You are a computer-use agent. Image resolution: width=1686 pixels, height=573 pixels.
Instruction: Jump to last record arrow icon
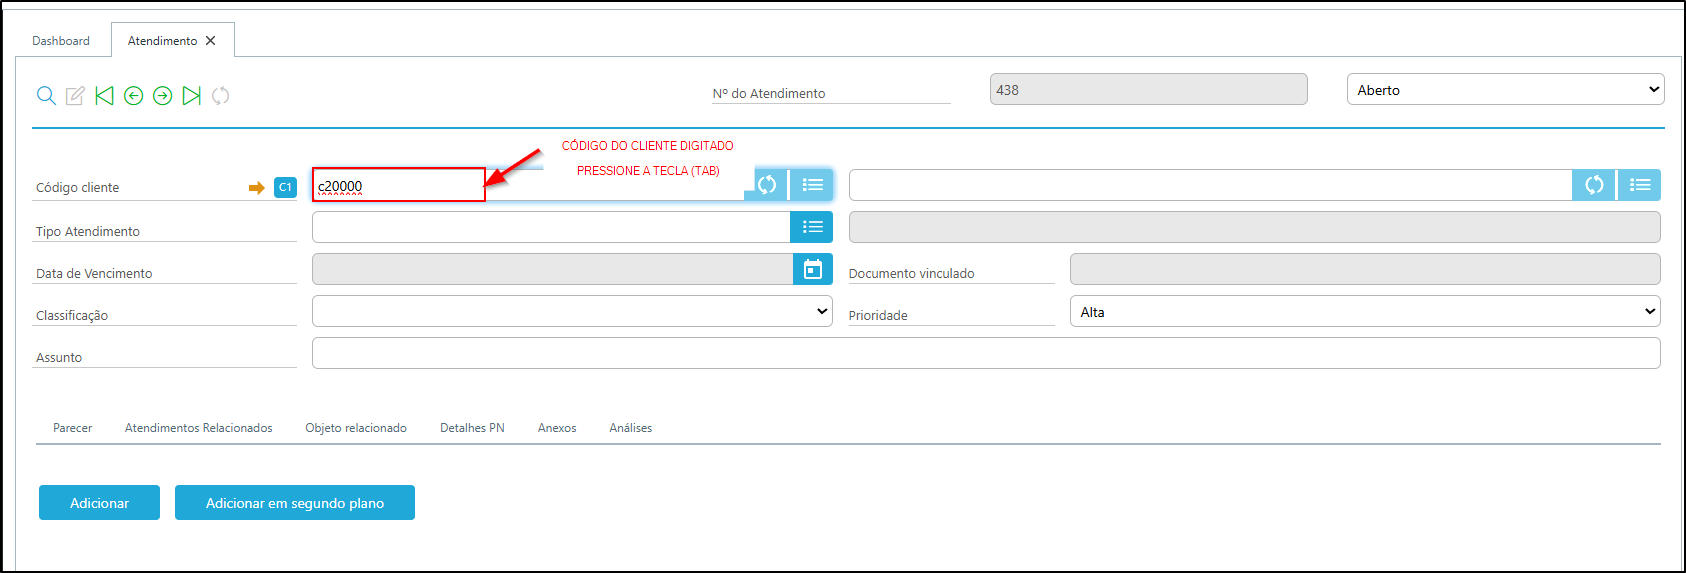point(191,96)
